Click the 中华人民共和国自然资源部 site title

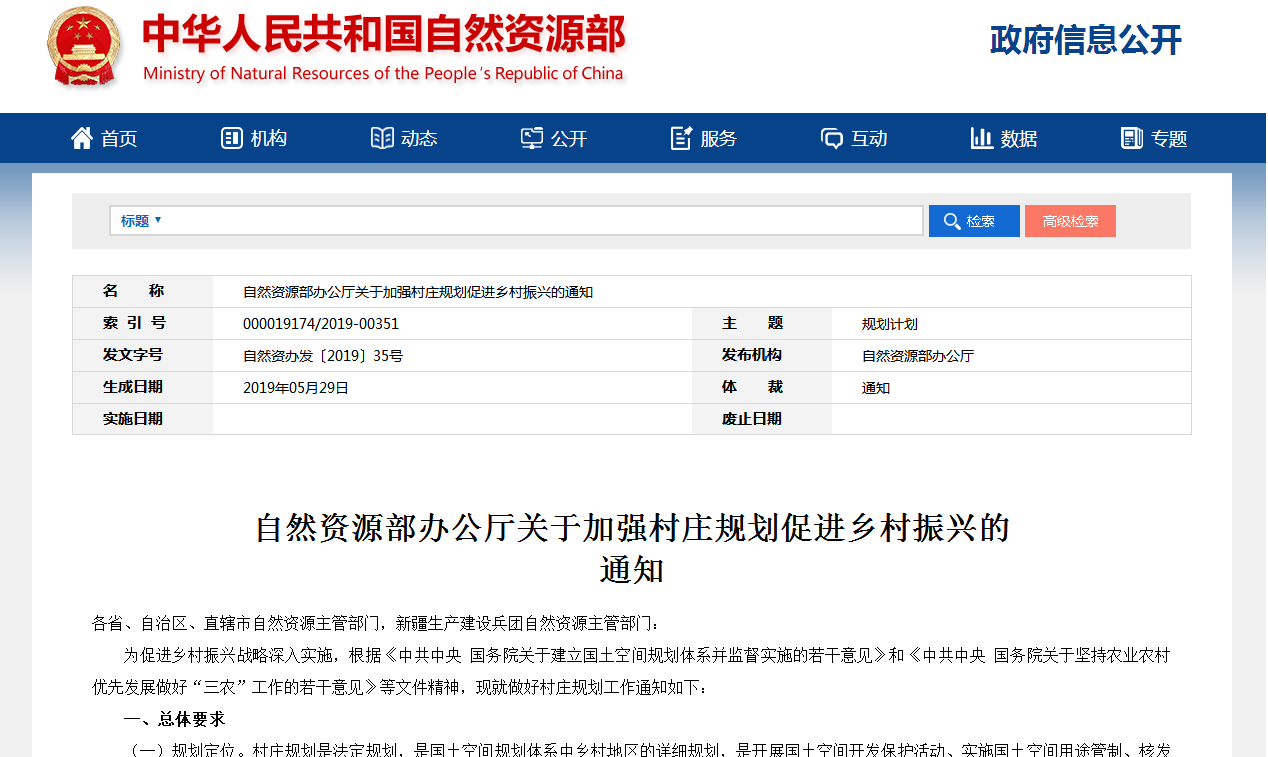click(x=384, y=34)
